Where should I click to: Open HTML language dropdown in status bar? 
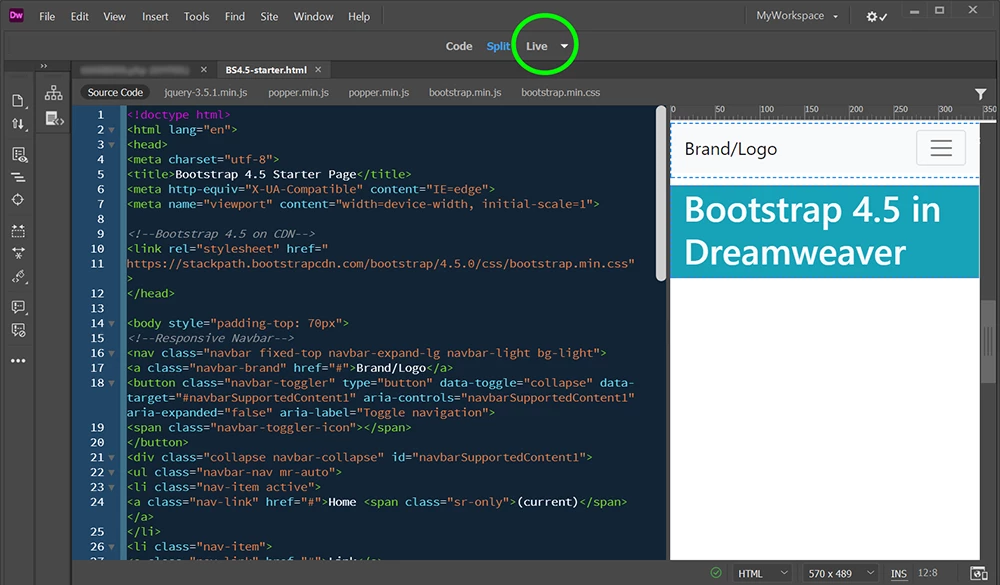763,574
